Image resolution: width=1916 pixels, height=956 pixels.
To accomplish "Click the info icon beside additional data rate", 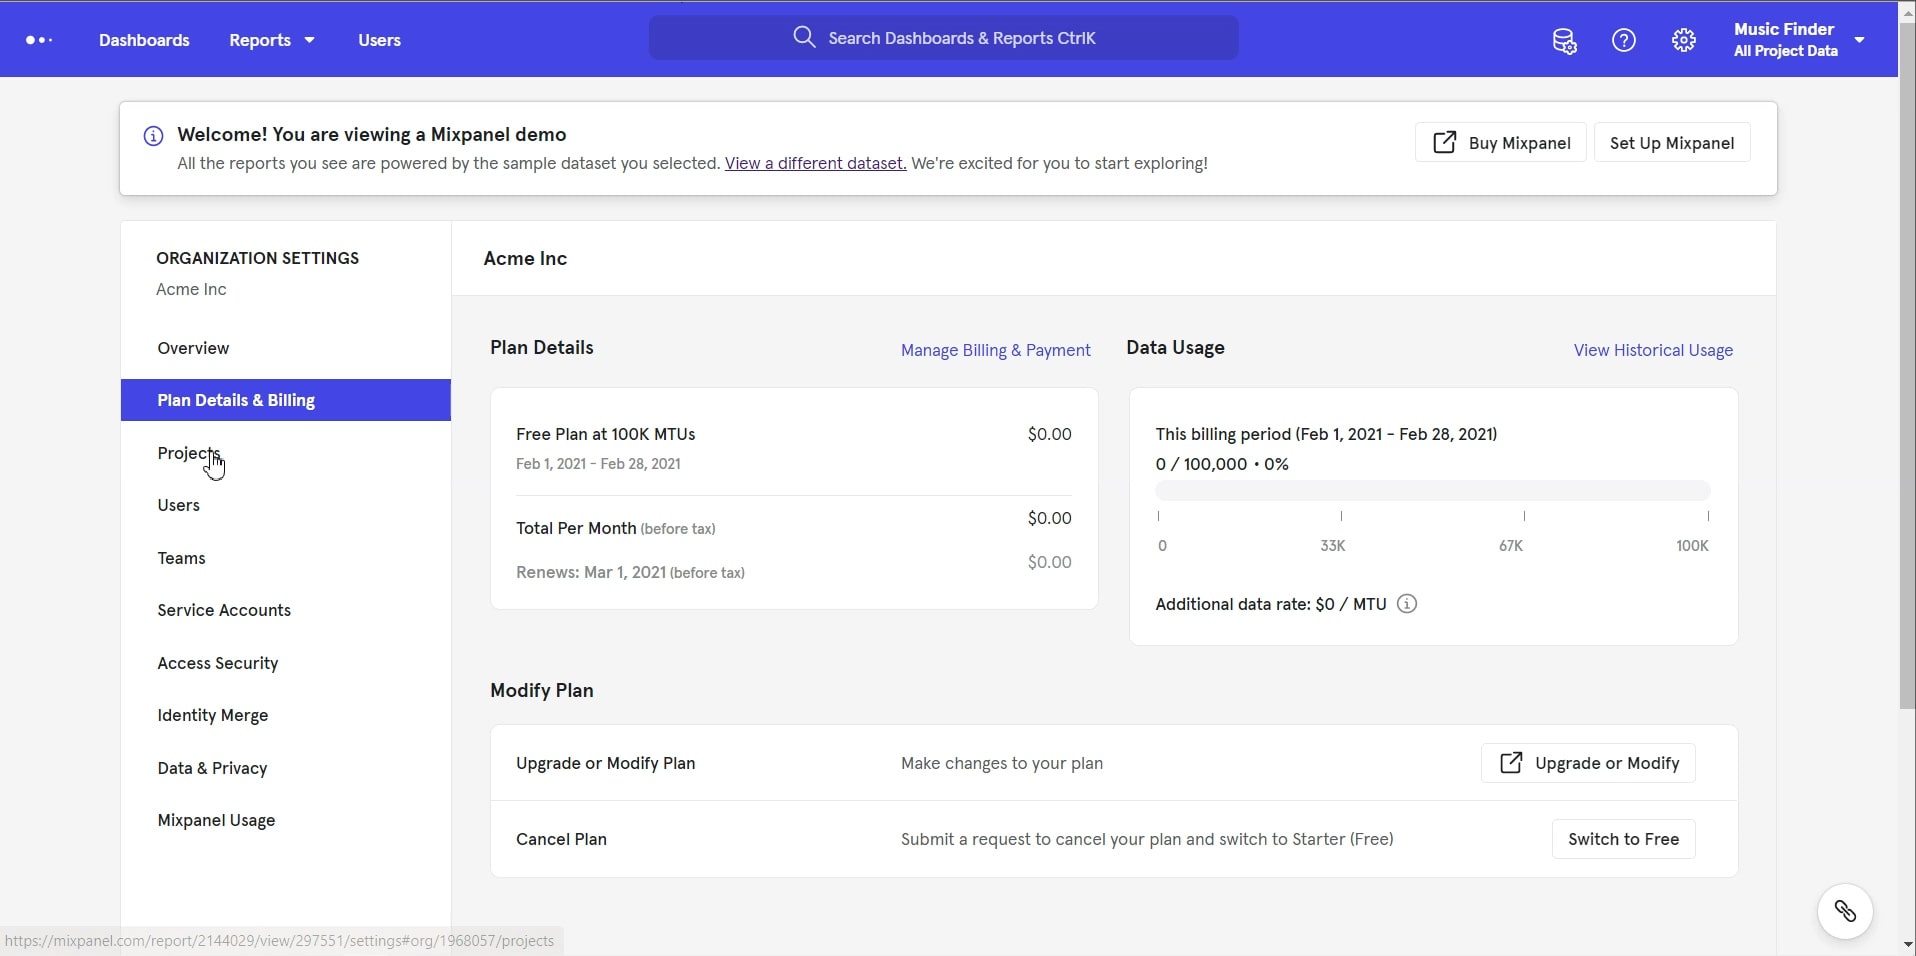I will click(x=1406, y=604).
